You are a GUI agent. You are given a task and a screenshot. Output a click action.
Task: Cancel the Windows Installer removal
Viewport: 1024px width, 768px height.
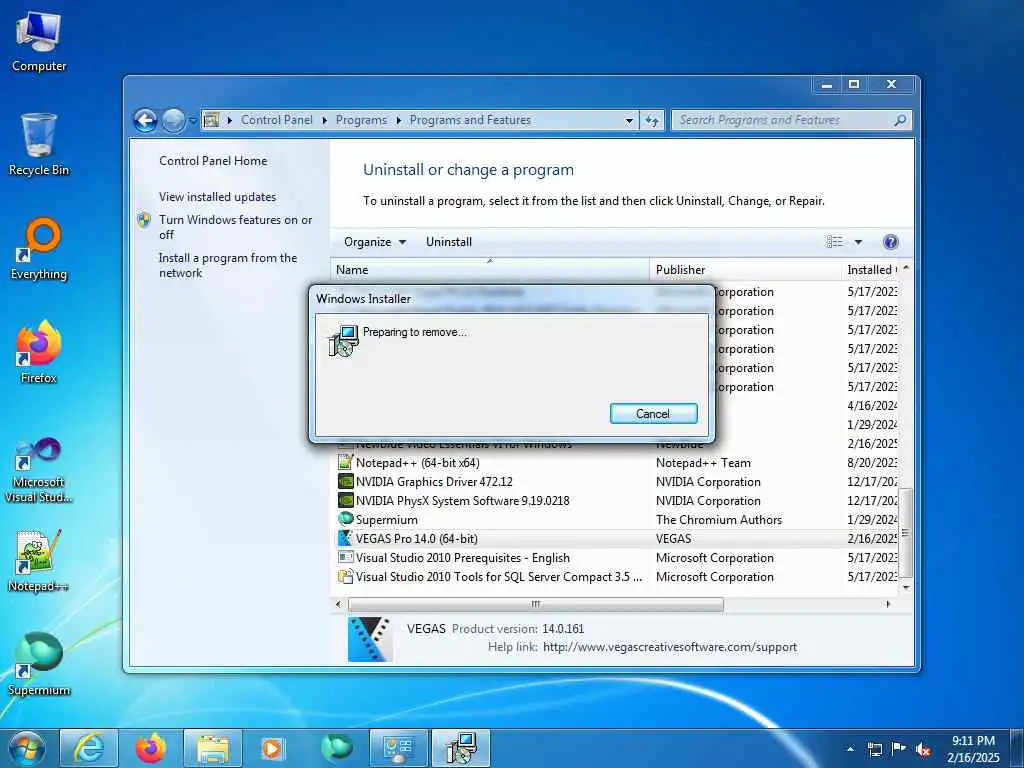pos(653,413)
